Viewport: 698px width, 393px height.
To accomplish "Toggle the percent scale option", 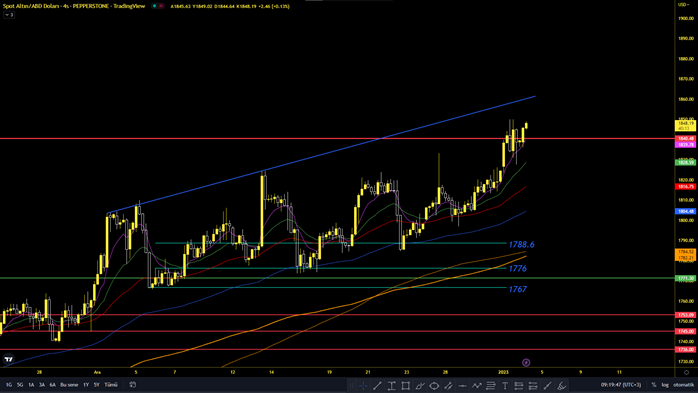I will [654, 385].
